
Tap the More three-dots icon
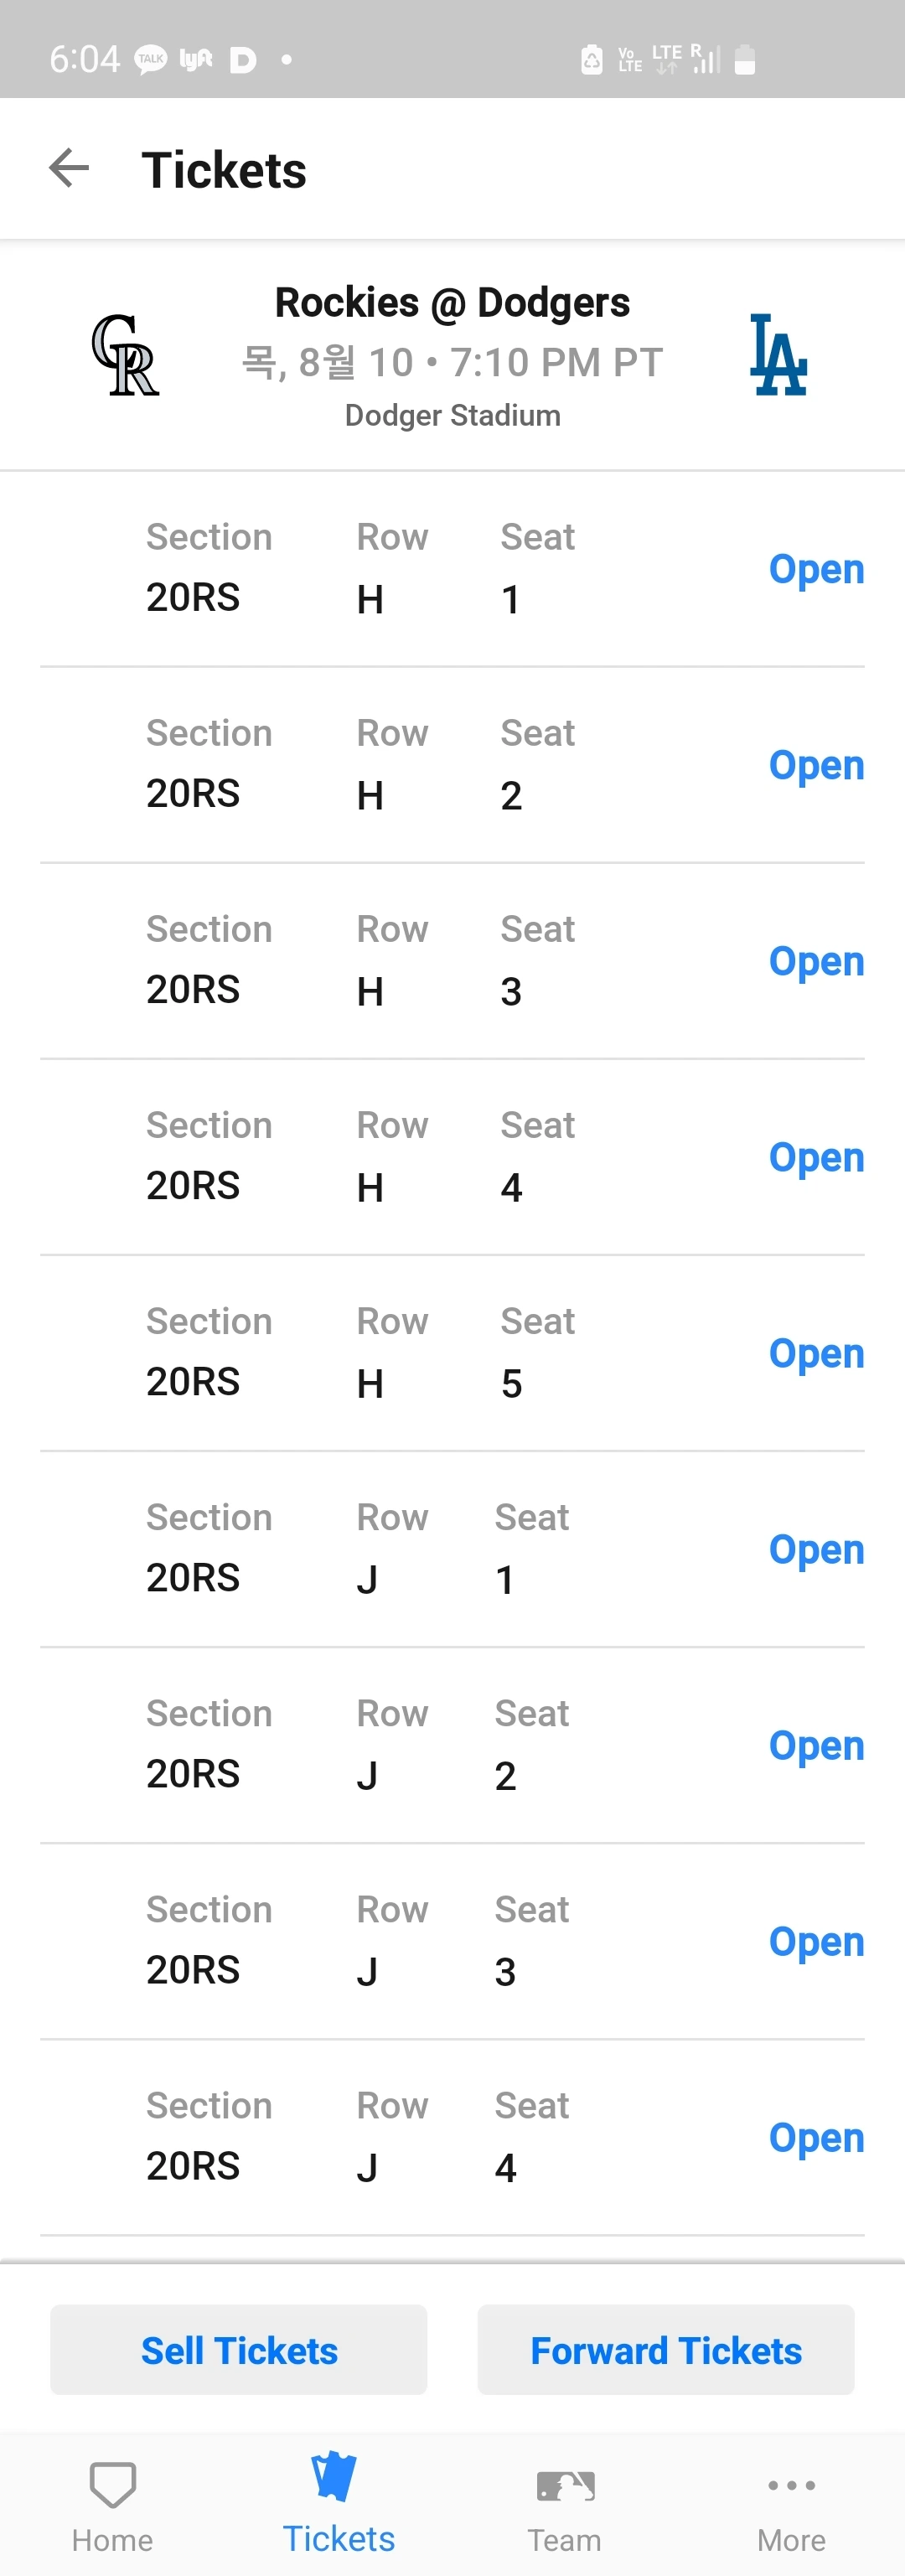point(791,2485)
